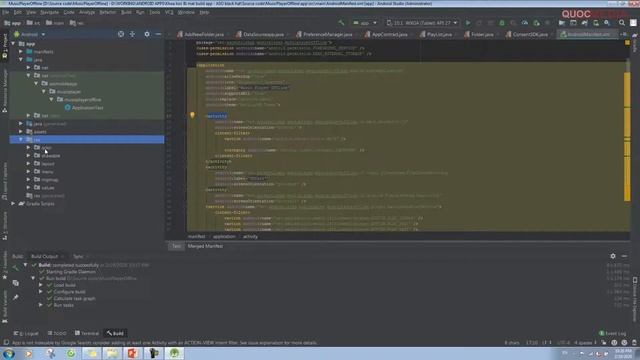Switch to Merged Manifest tab

(205, 246)
